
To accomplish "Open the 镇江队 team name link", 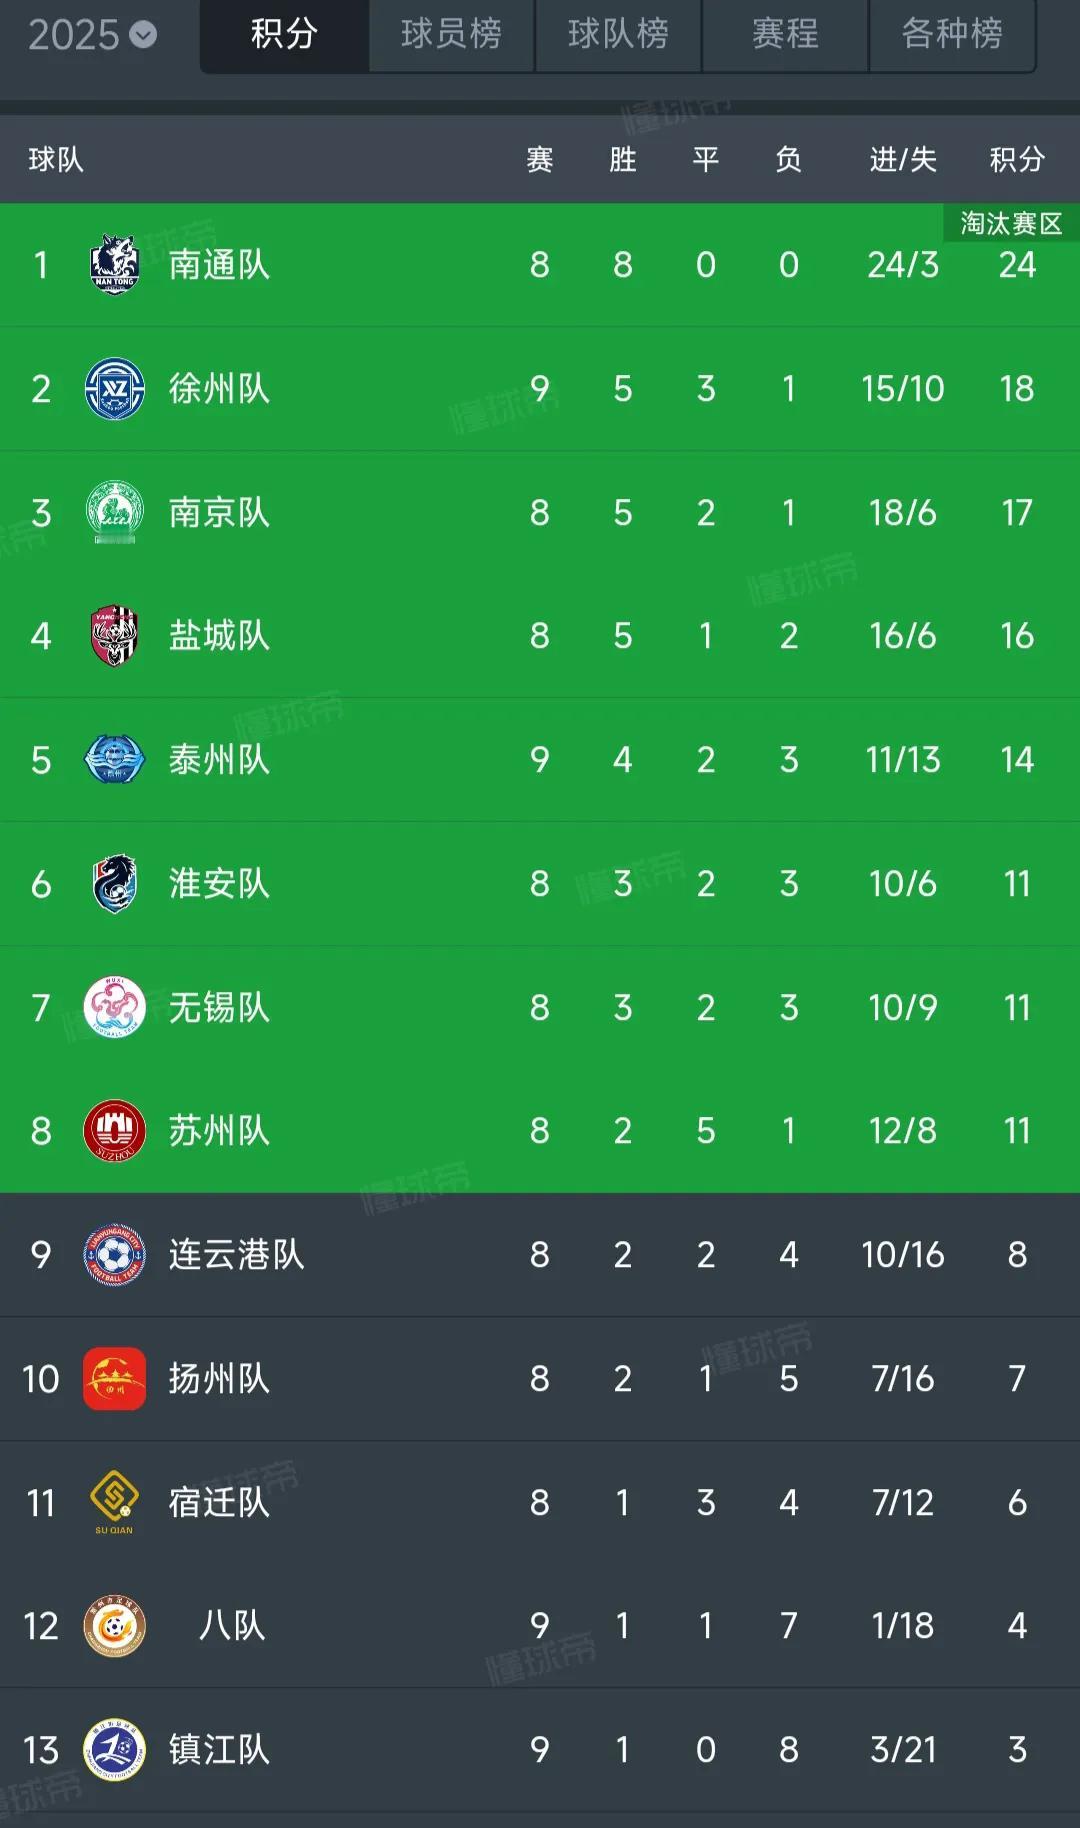I will 219,1750.
